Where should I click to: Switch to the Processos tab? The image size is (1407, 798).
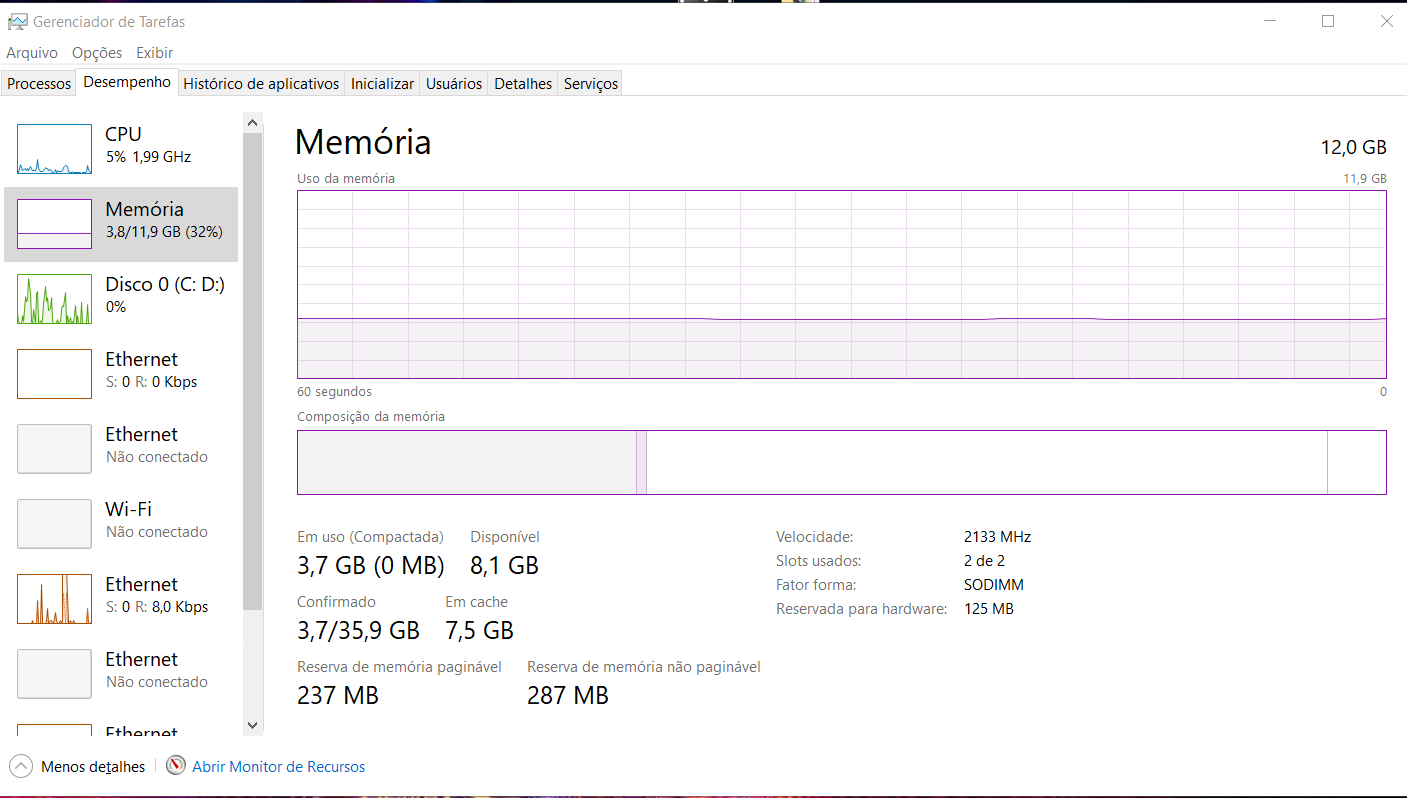click(x=39, y=84)
